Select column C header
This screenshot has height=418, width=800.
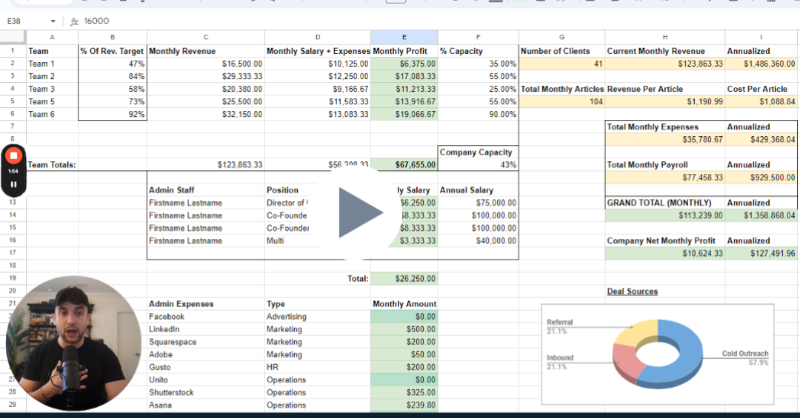click(206, 37)
